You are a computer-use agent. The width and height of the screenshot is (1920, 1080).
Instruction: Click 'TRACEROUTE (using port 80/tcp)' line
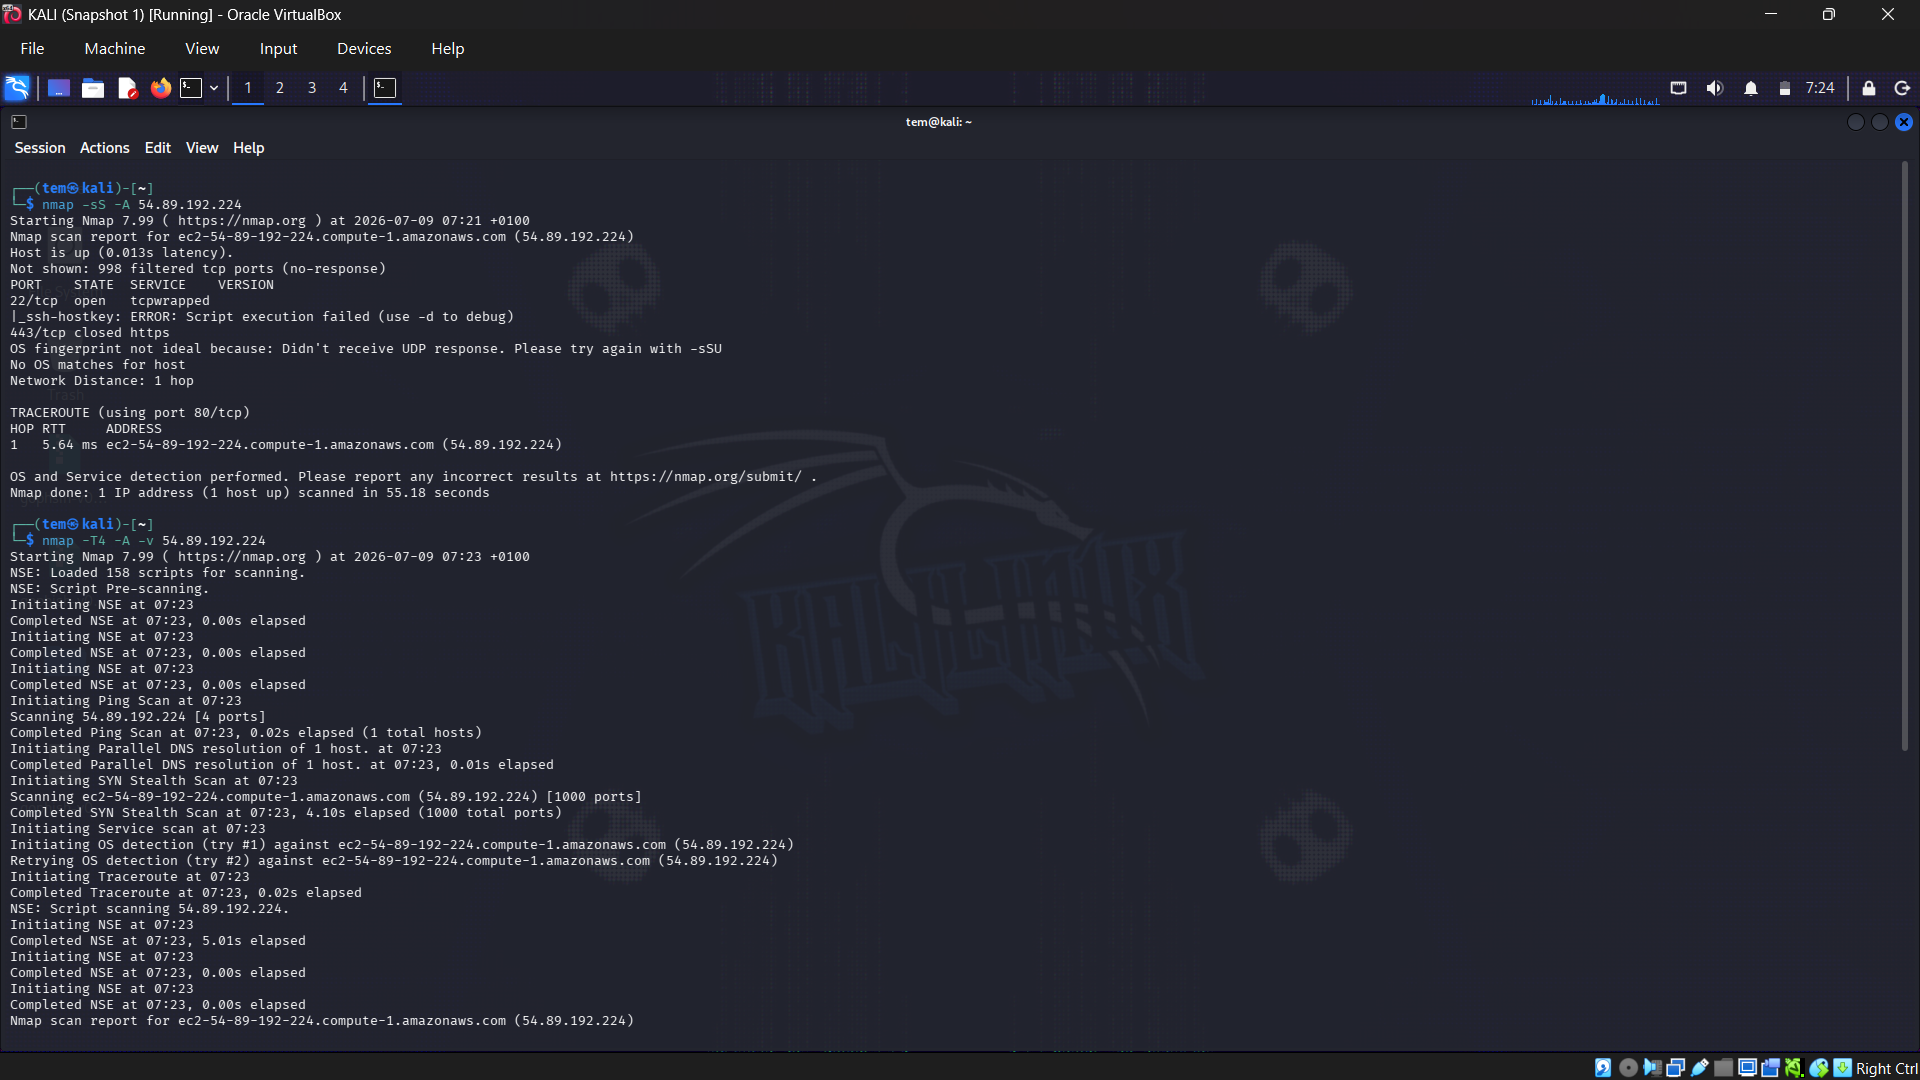click(x=130, y=413)
